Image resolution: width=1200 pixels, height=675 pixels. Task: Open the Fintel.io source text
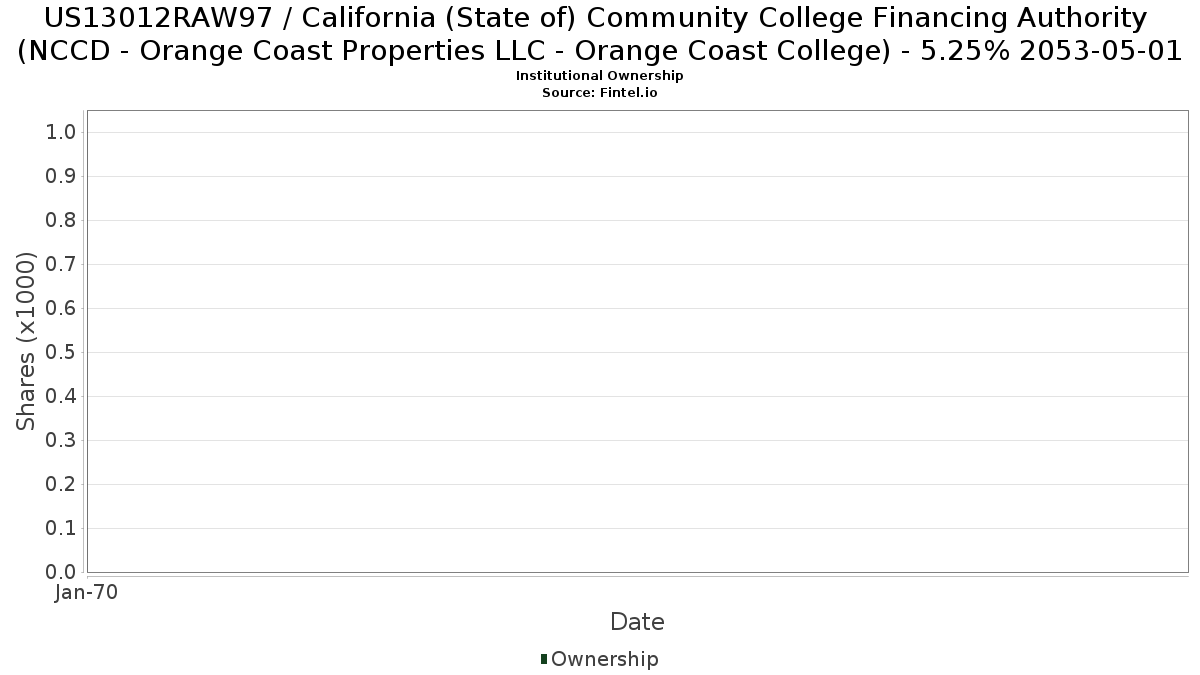pos(599,93)
